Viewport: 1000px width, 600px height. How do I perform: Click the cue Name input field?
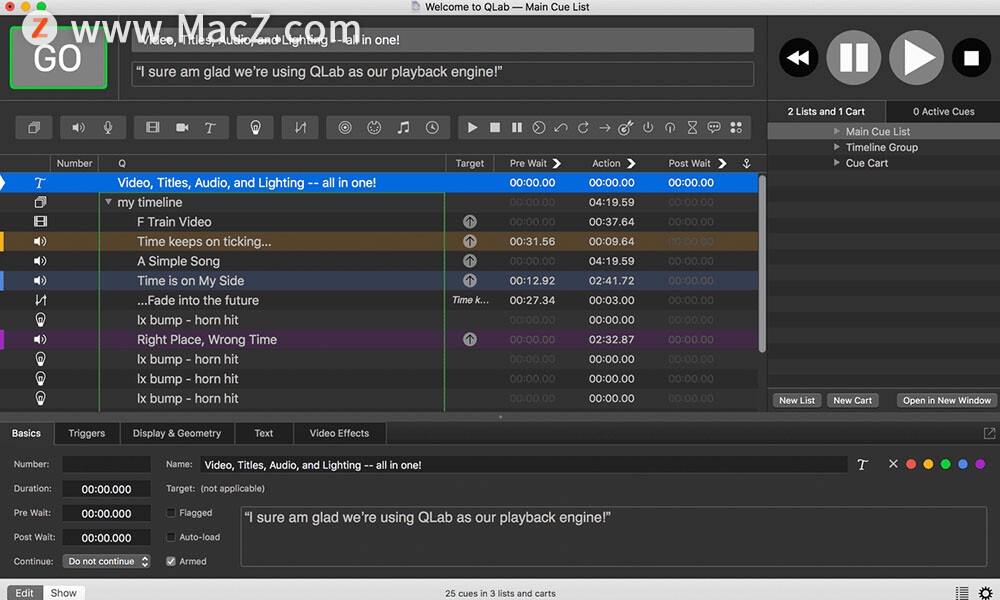[x=524, y=465]
